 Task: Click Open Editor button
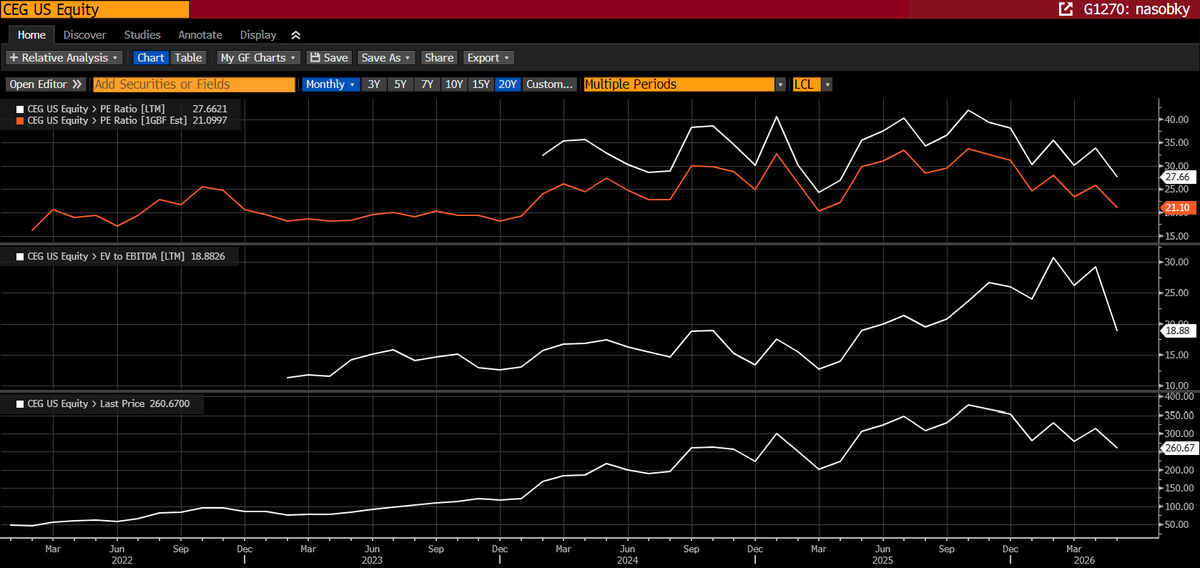coord(47,85)
